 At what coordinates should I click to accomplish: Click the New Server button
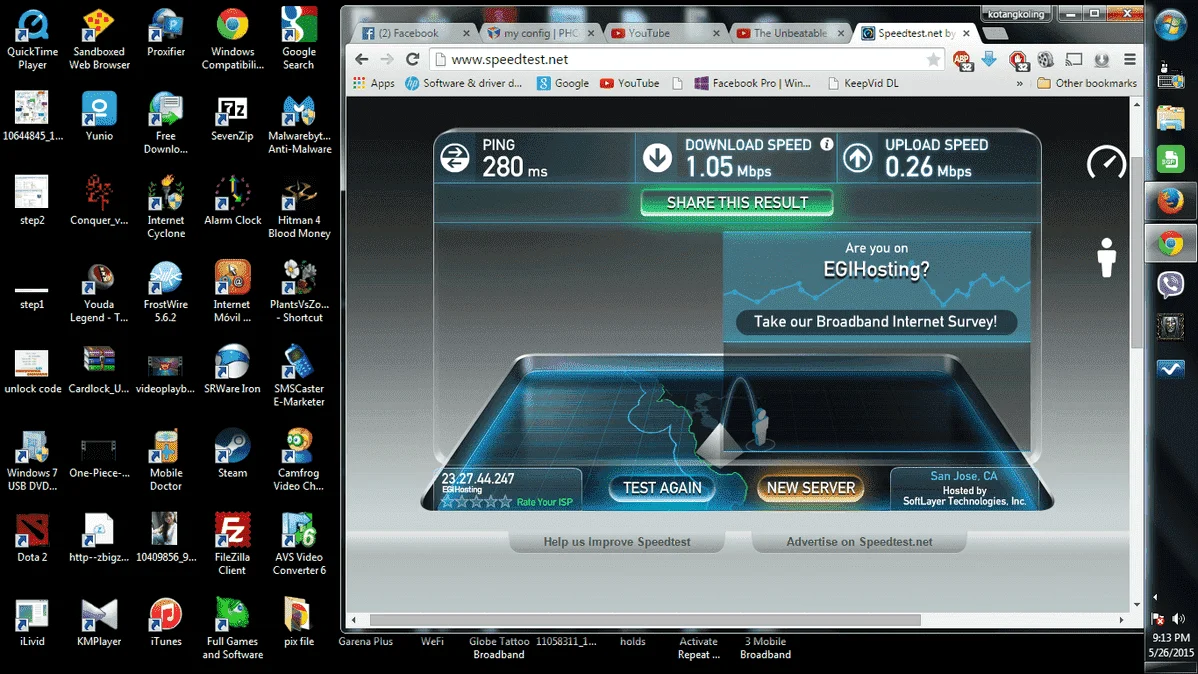click(811, 488)
